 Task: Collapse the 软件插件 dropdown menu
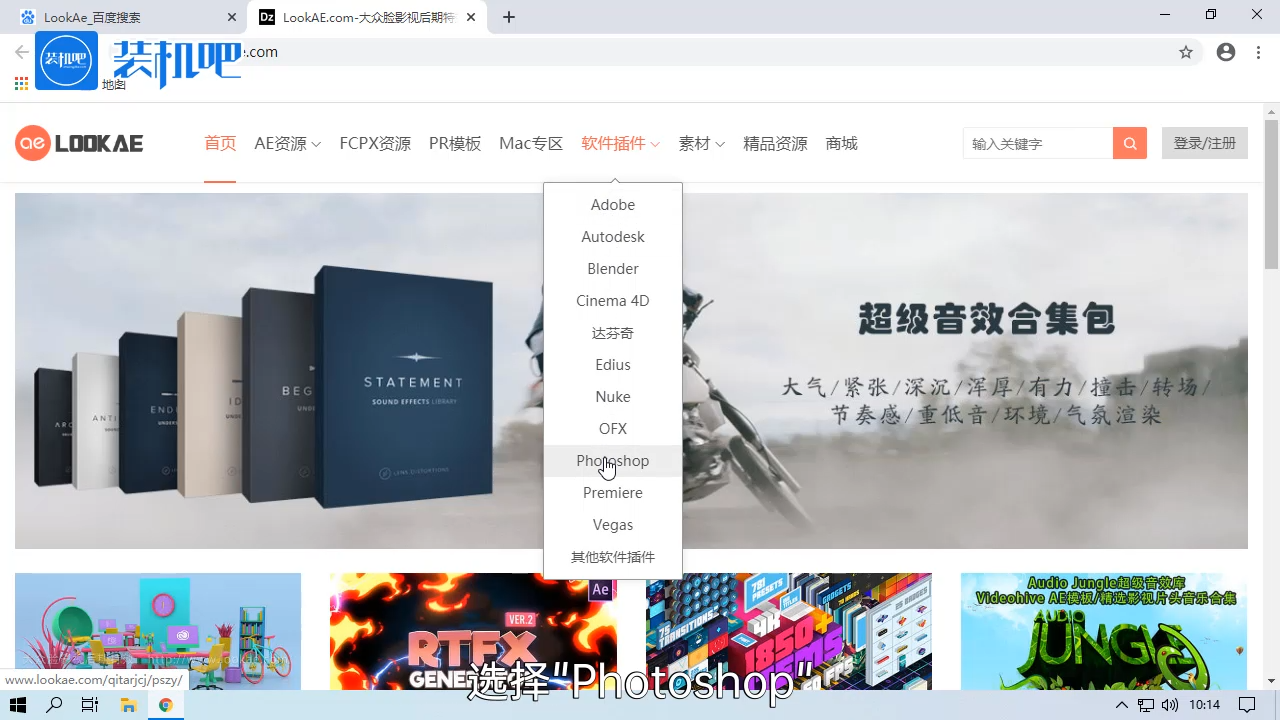pos(614,143)
